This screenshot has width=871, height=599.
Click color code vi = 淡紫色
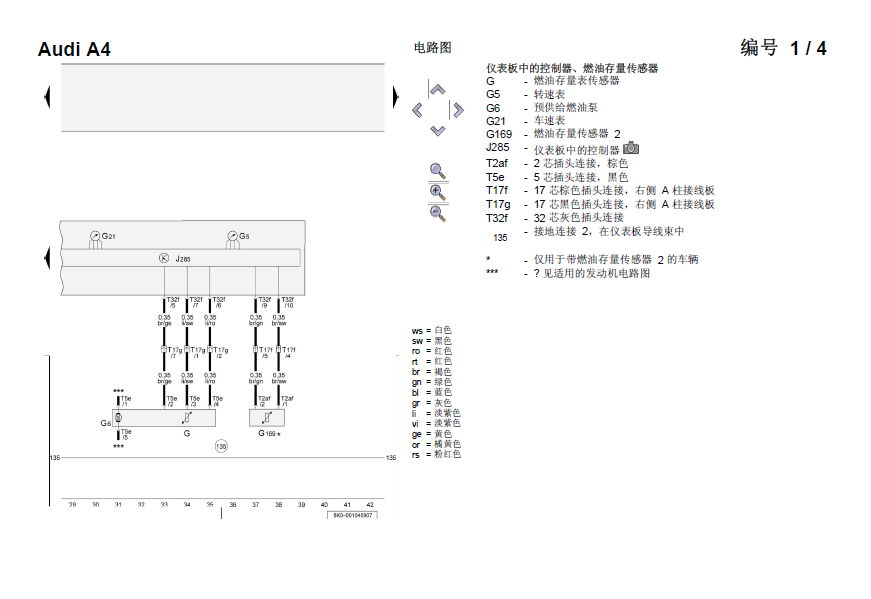[436, 423]
